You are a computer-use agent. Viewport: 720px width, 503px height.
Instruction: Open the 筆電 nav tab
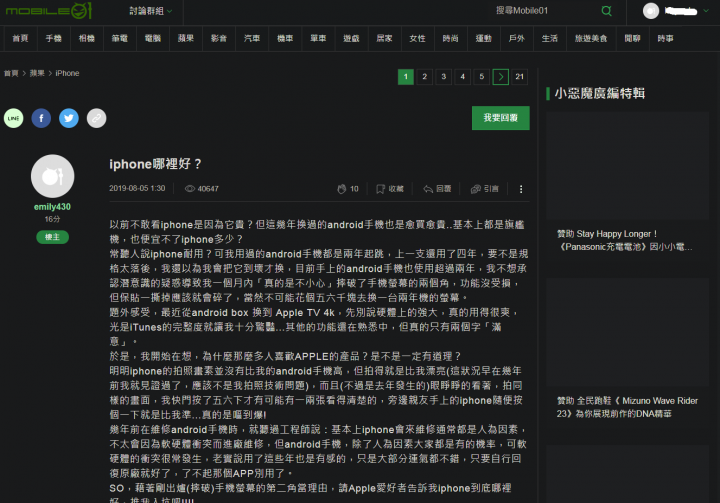pos(119,38)
